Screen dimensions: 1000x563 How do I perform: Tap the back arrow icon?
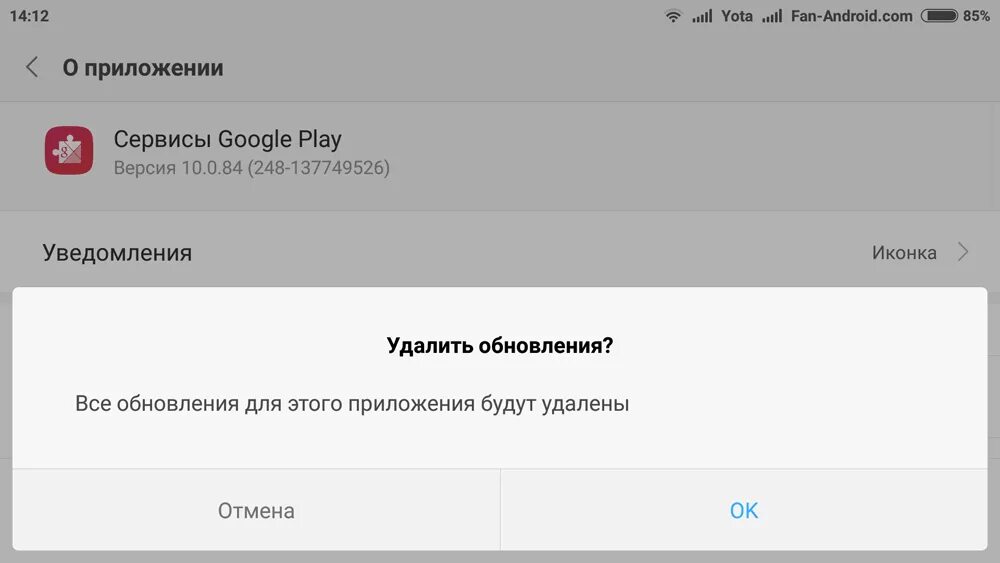click(32, 68)
